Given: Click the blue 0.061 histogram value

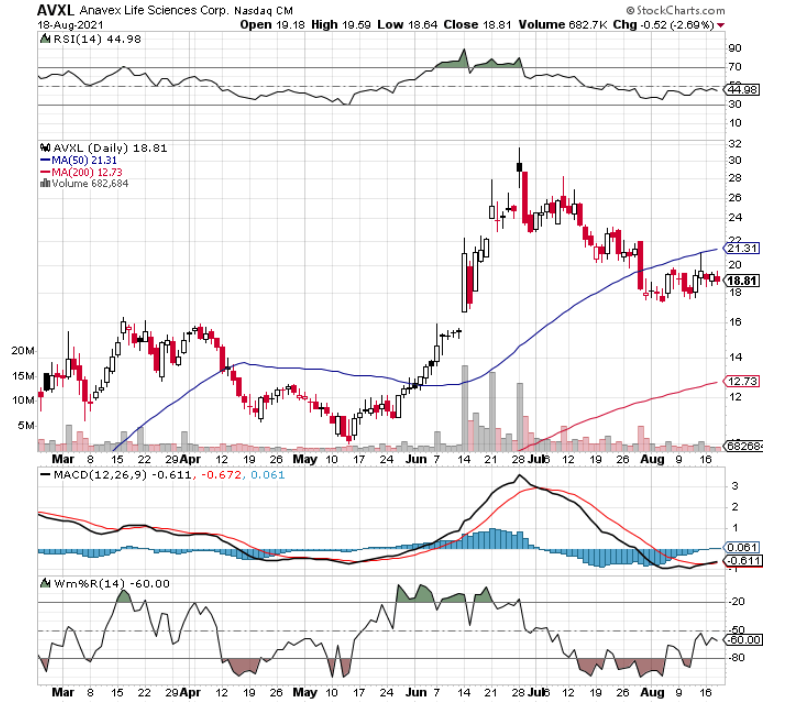Looking at the screenshot, I should click(268, 475).
